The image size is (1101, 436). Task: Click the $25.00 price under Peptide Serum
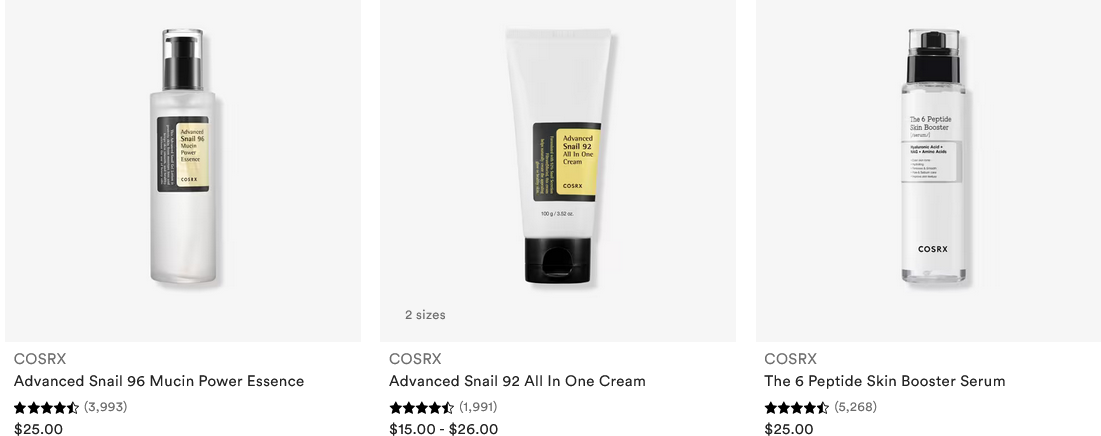pos(789,429)
